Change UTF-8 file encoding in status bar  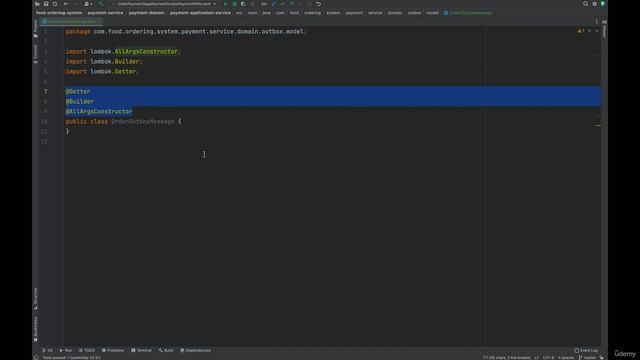pyautogui.click(x=548, y=358)
